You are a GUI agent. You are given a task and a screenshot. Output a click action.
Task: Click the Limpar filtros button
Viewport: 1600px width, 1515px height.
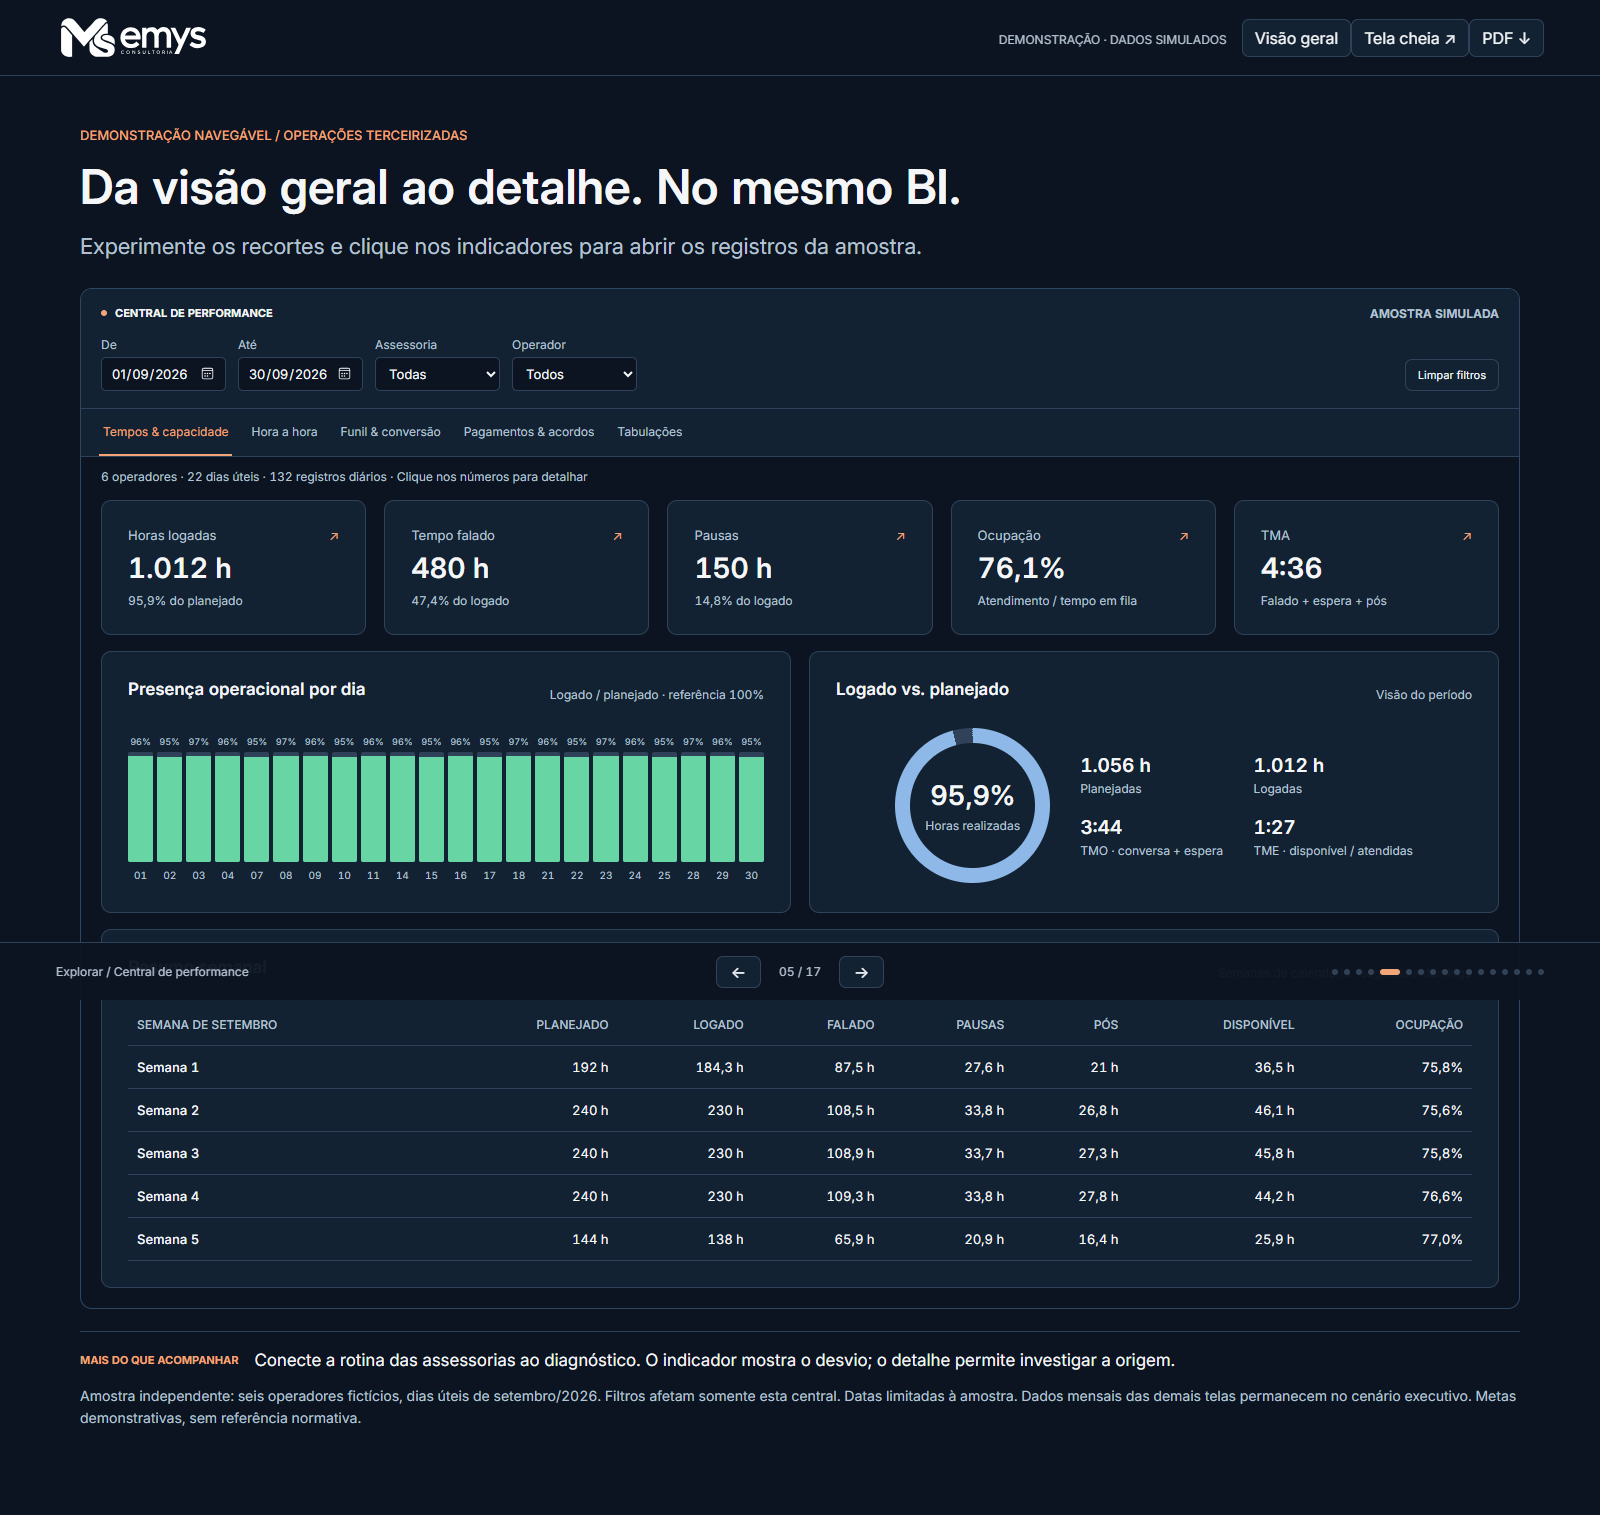1452,375
